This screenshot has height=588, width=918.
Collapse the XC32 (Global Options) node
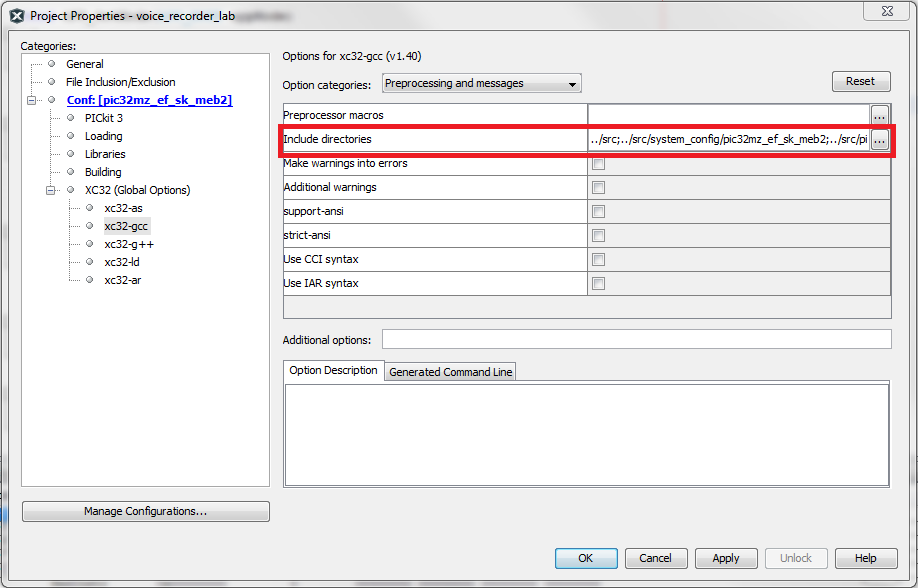coord(52,190)
